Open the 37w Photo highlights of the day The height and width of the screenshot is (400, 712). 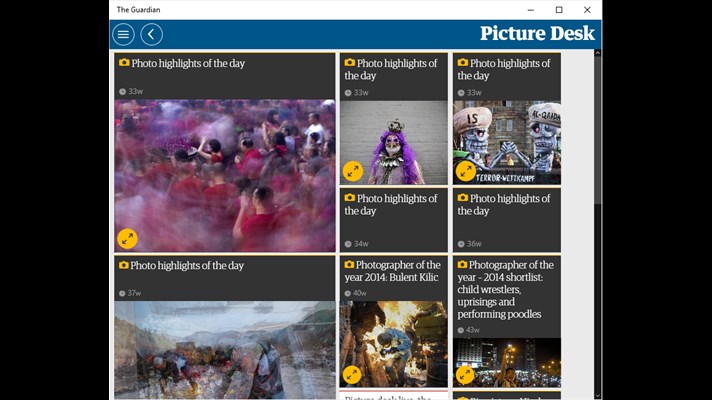[187, 265]
